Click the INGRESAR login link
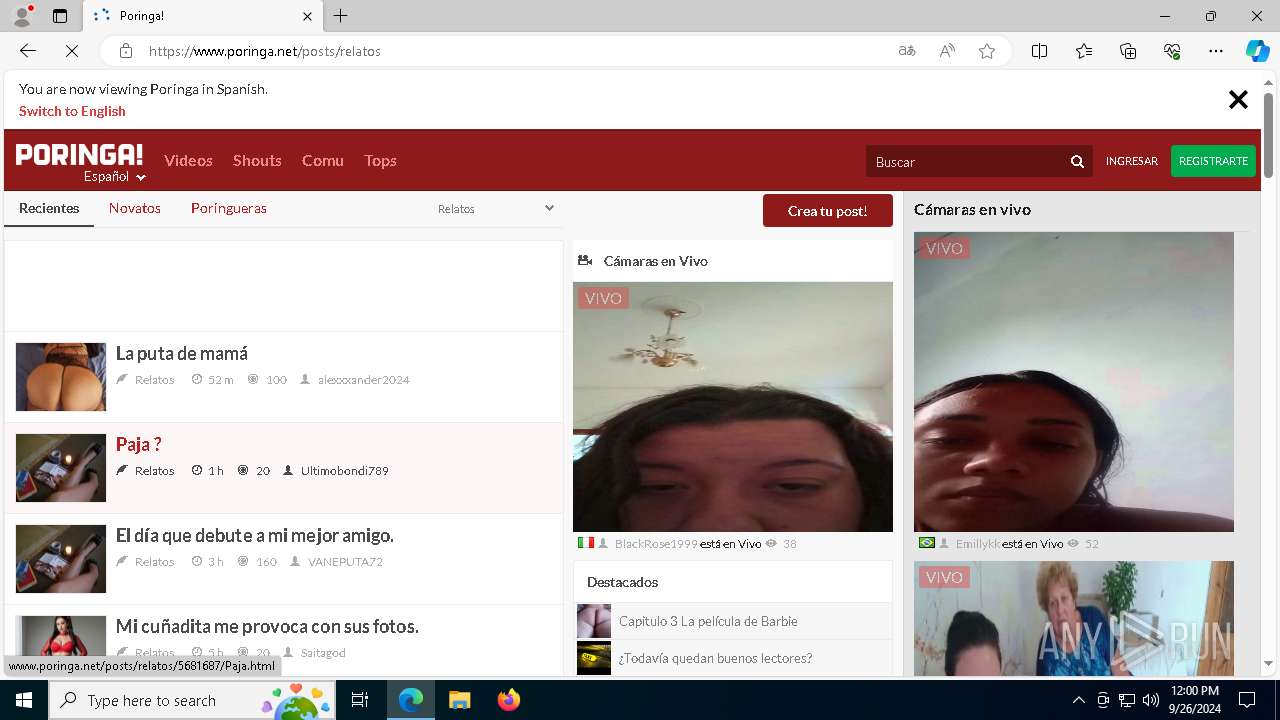Screen dimensions: 1280x720 (x=1132, y=161)
